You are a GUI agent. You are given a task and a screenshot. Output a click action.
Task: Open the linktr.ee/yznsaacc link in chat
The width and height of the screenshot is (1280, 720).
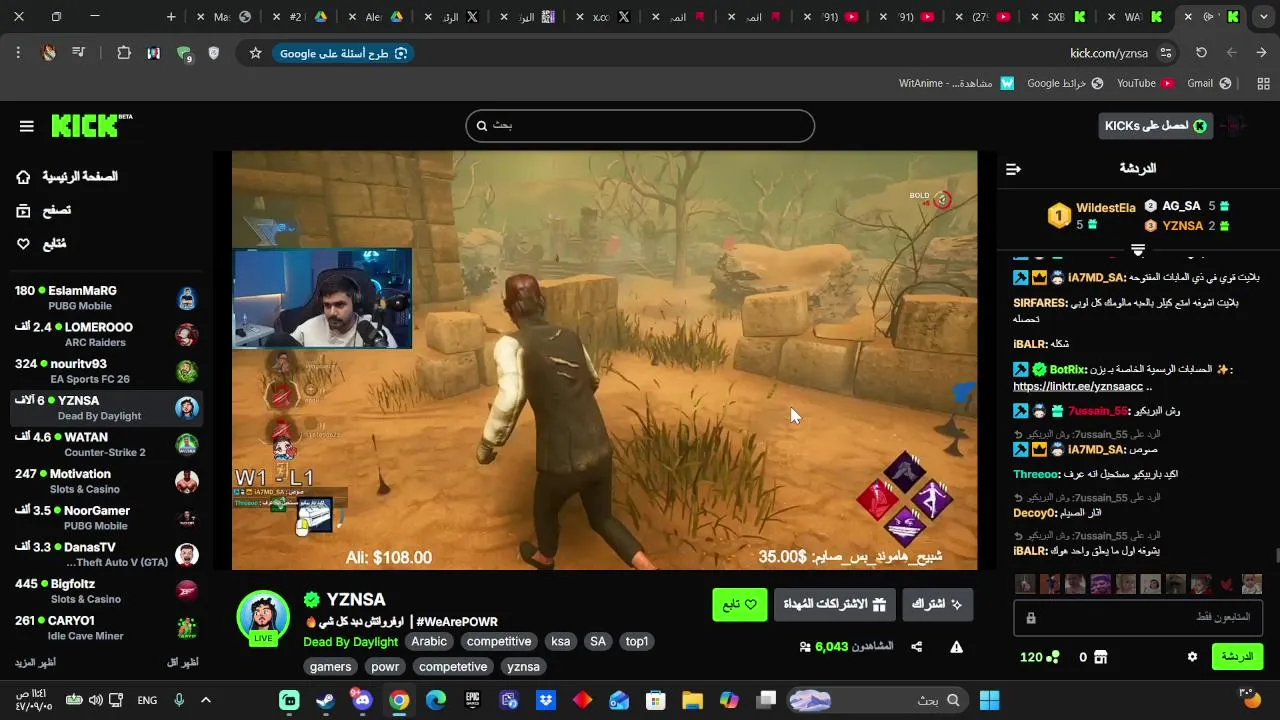tap(1078, 386)
